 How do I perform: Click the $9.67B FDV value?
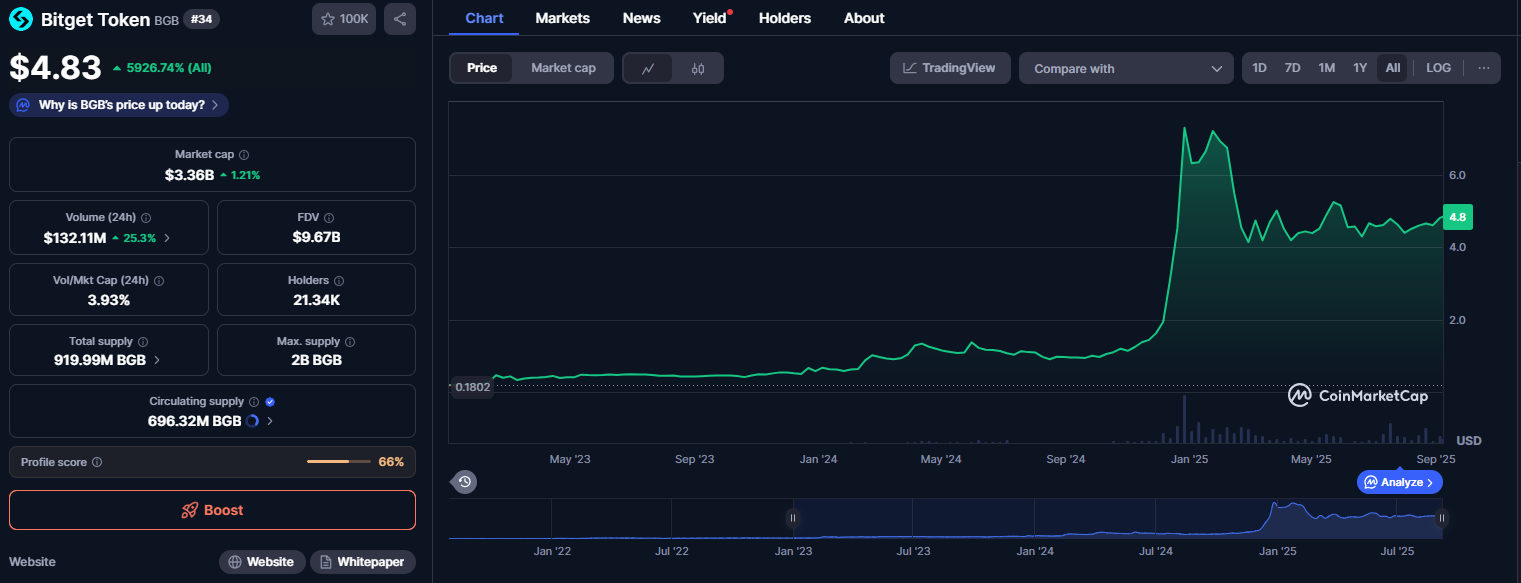coord(316,237)
